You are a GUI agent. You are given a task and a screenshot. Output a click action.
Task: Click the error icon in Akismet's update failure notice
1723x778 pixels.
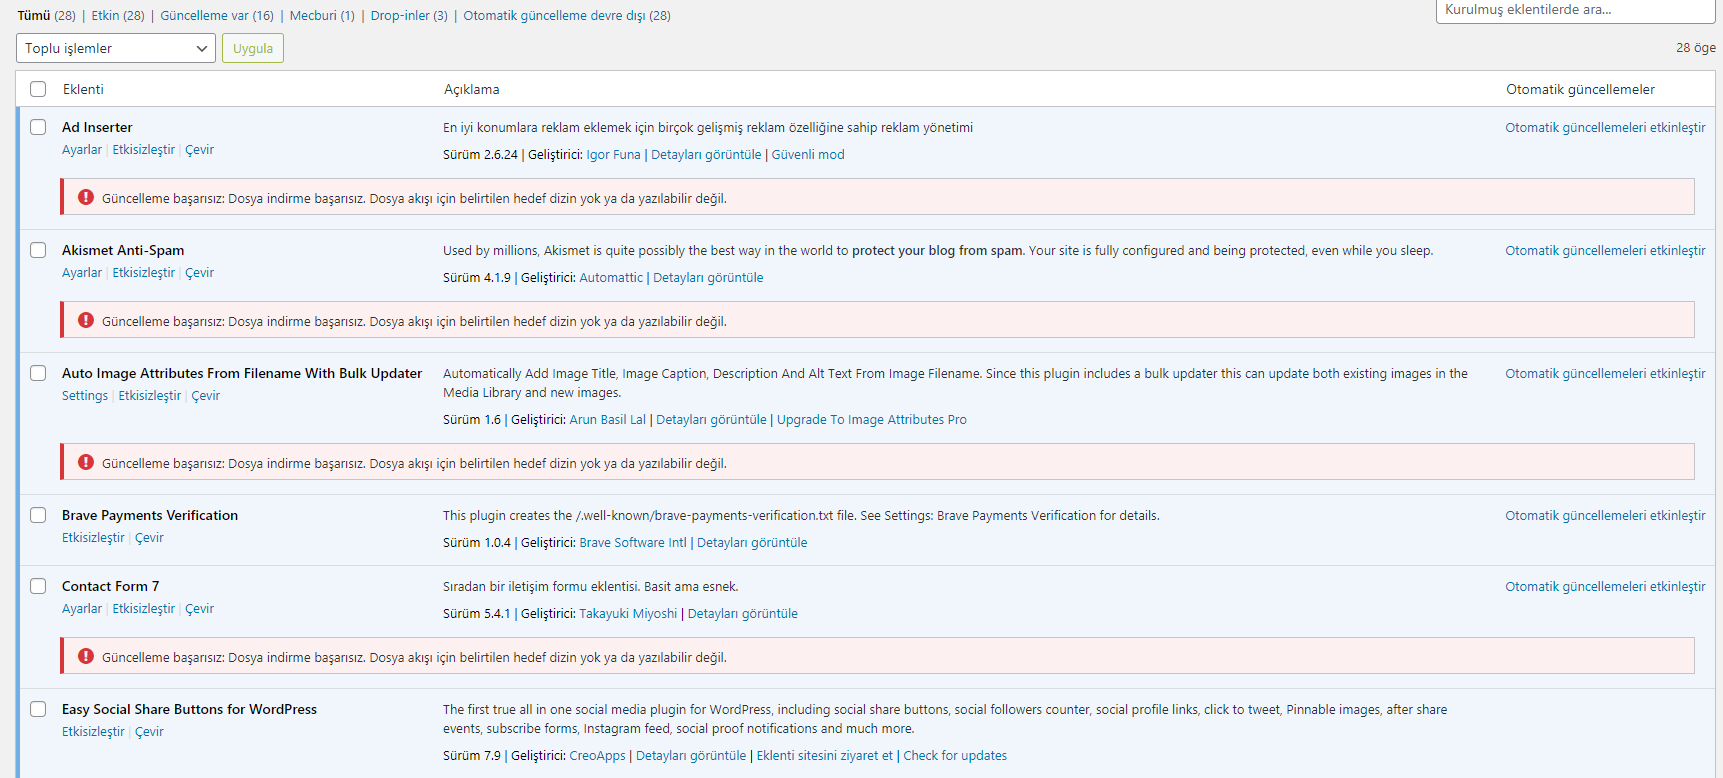[x=86, y=320]
